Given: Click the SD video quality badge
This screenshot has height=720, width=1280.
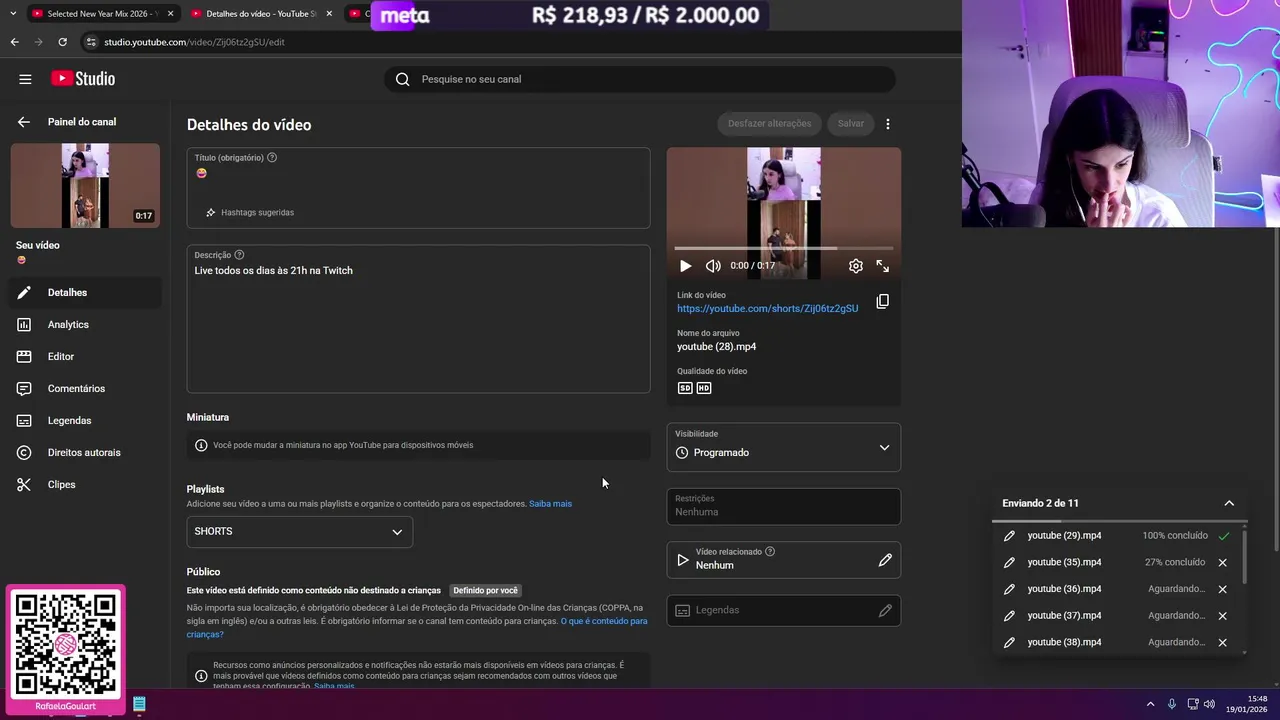Looking at the screenshot, I should (x=685, y=388).
